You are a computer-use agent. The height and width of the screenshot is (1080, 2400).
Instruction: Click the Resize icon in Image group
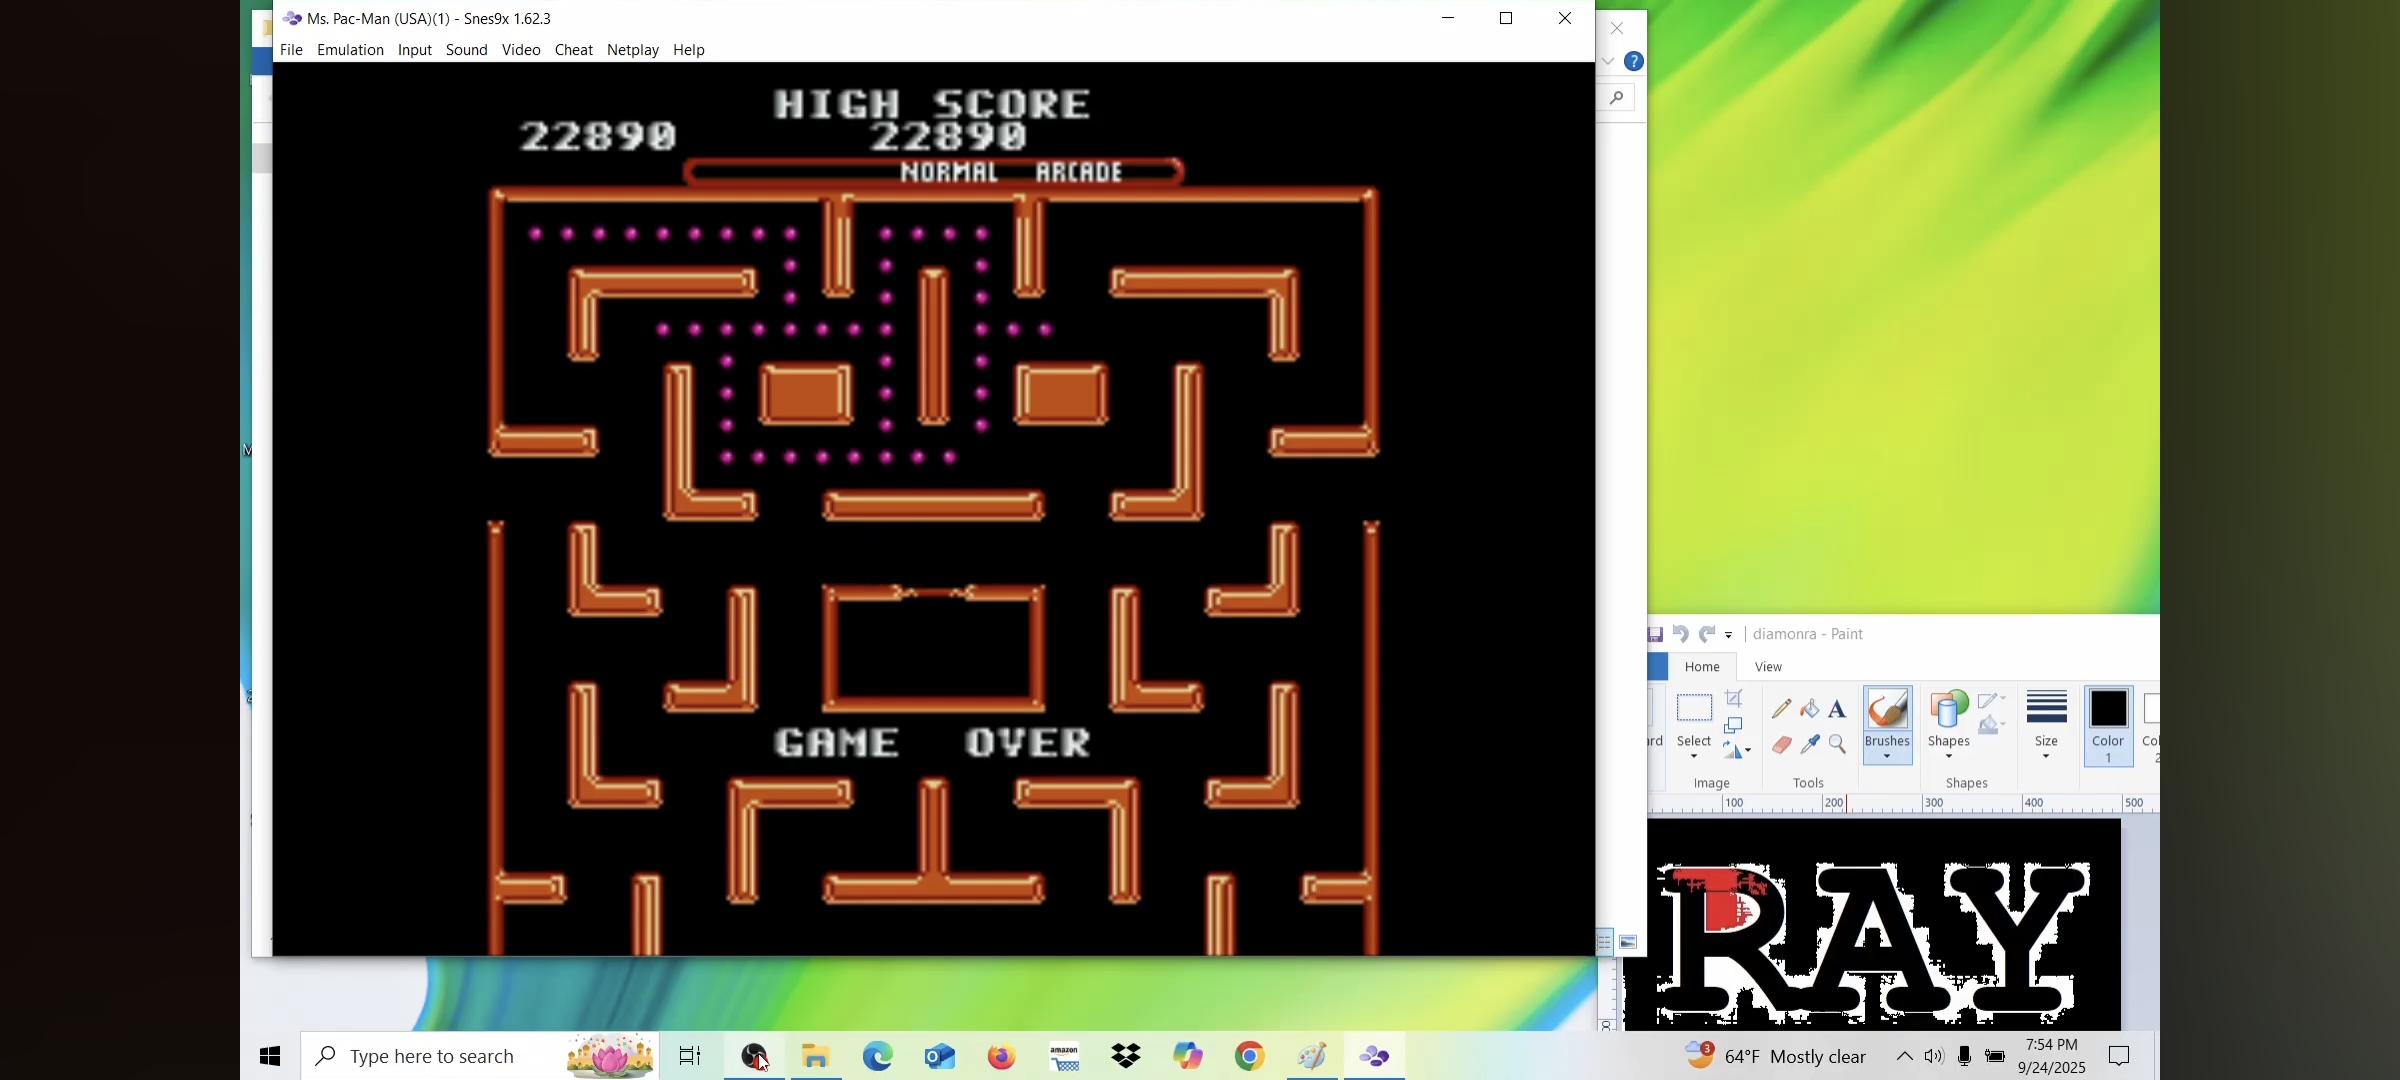tap(1735, 725)
